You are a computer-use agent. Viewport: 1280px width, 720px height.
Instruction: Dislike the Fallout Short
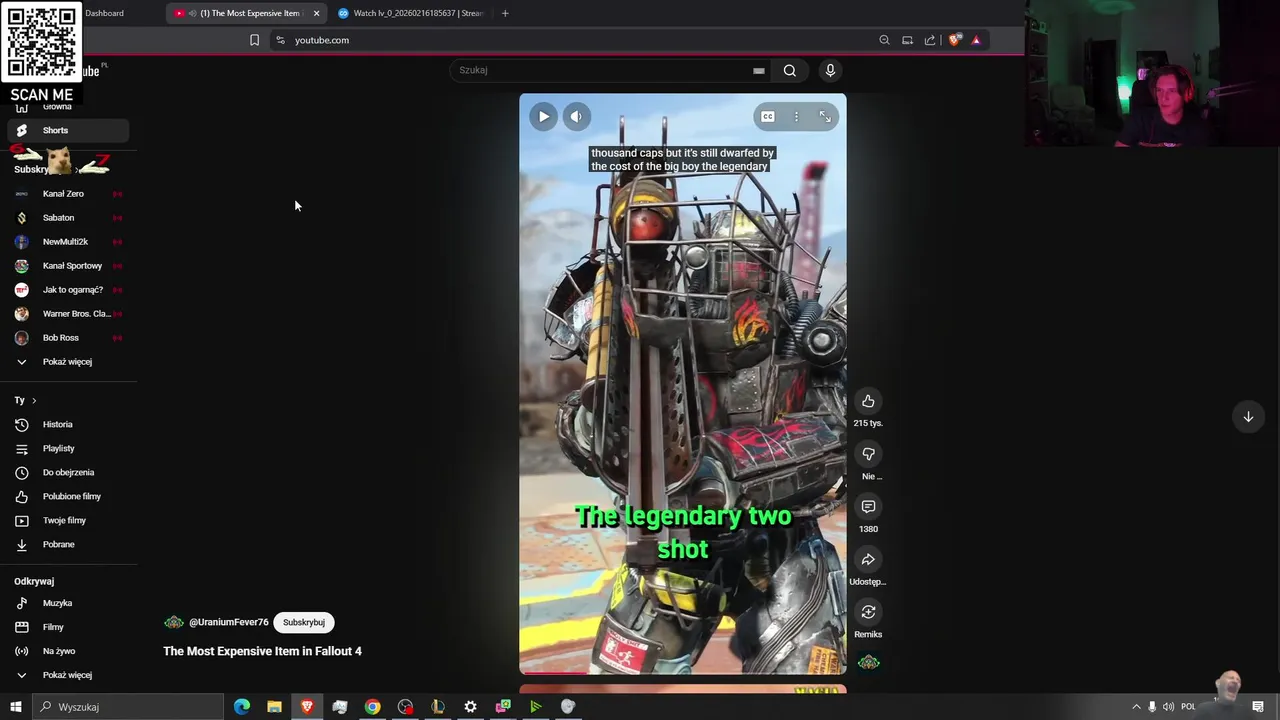(868, 454)
